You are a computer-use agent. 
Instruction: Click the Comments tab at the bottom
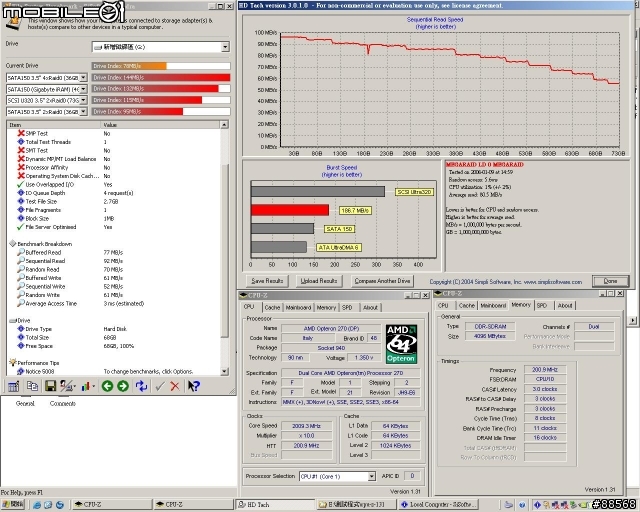coord(62,403)
